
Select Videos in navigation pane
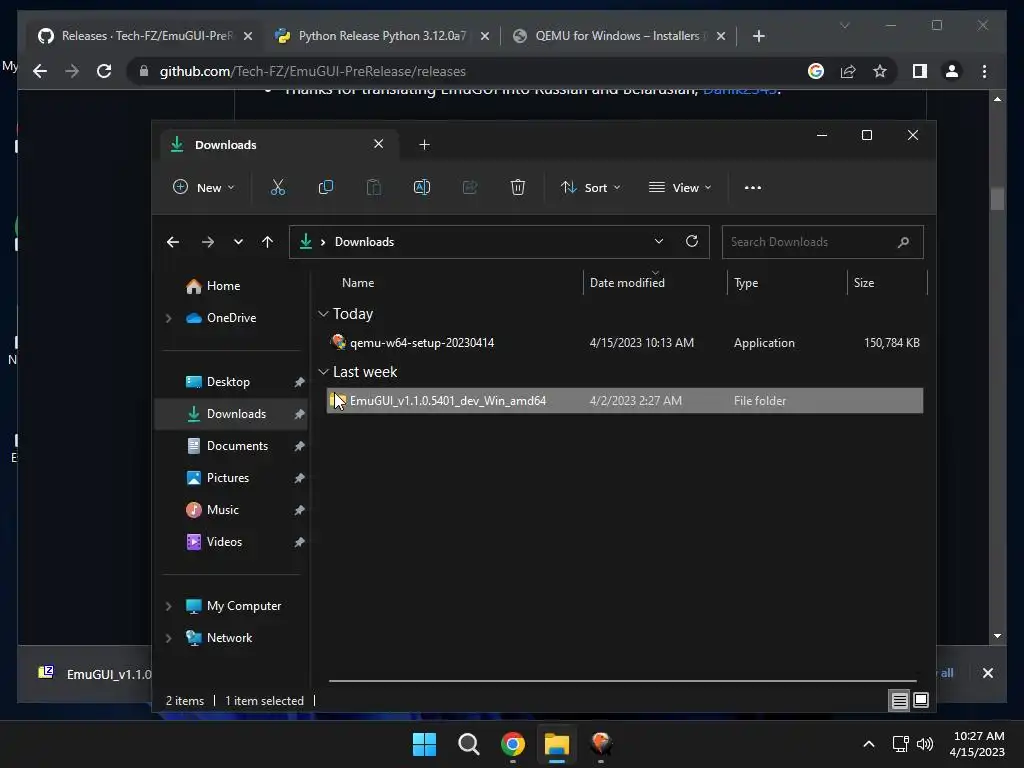(231, 542)
